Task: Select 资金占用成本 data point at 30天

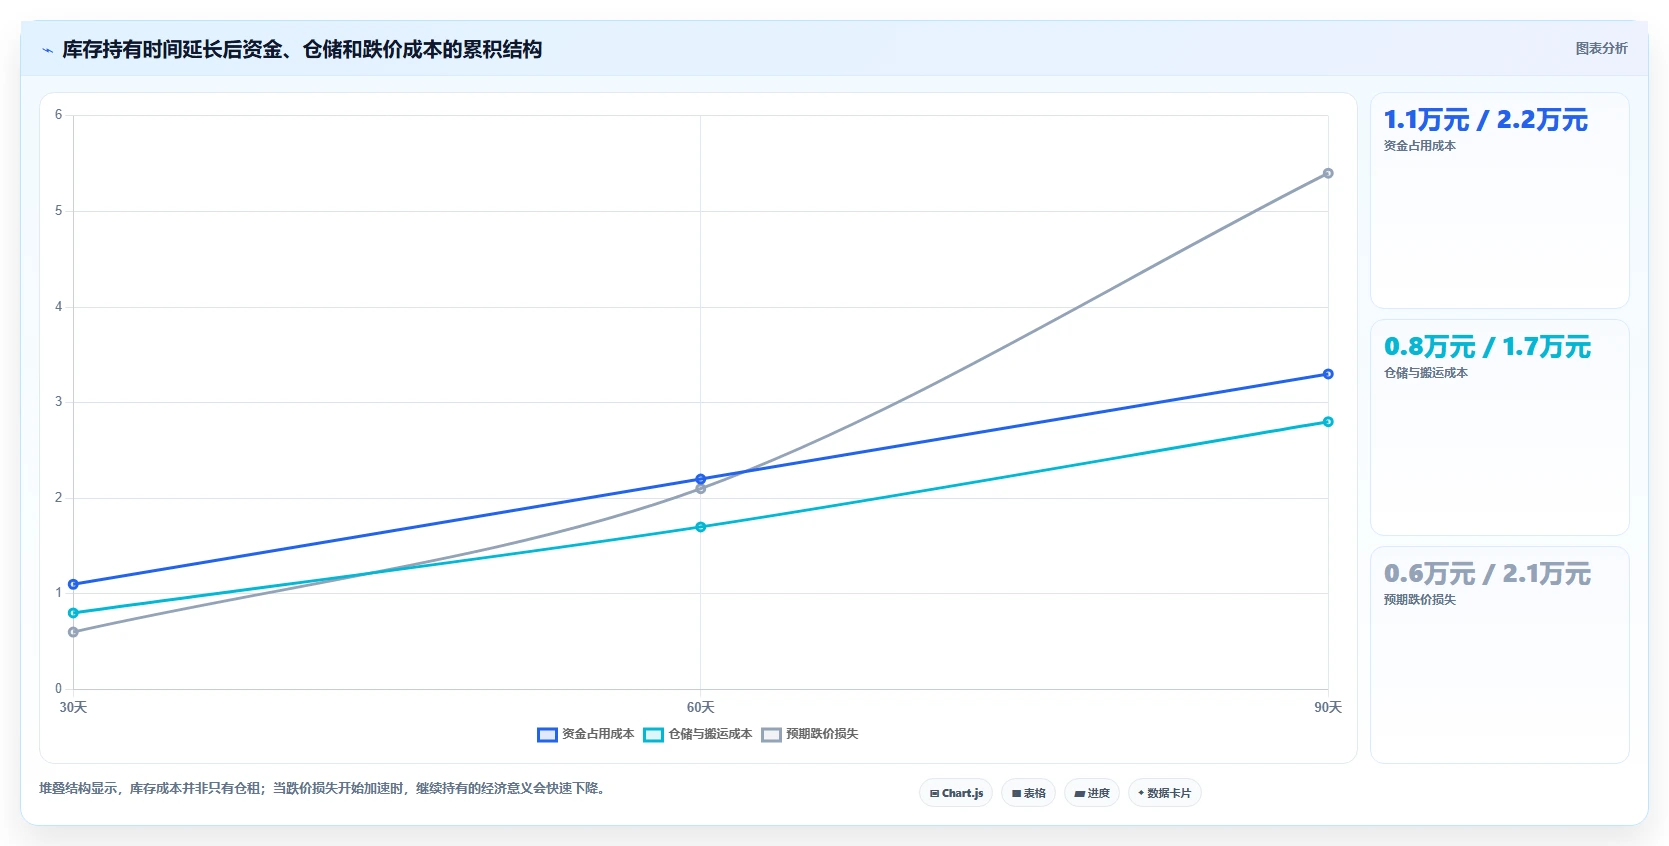Action: pos(73,584)
